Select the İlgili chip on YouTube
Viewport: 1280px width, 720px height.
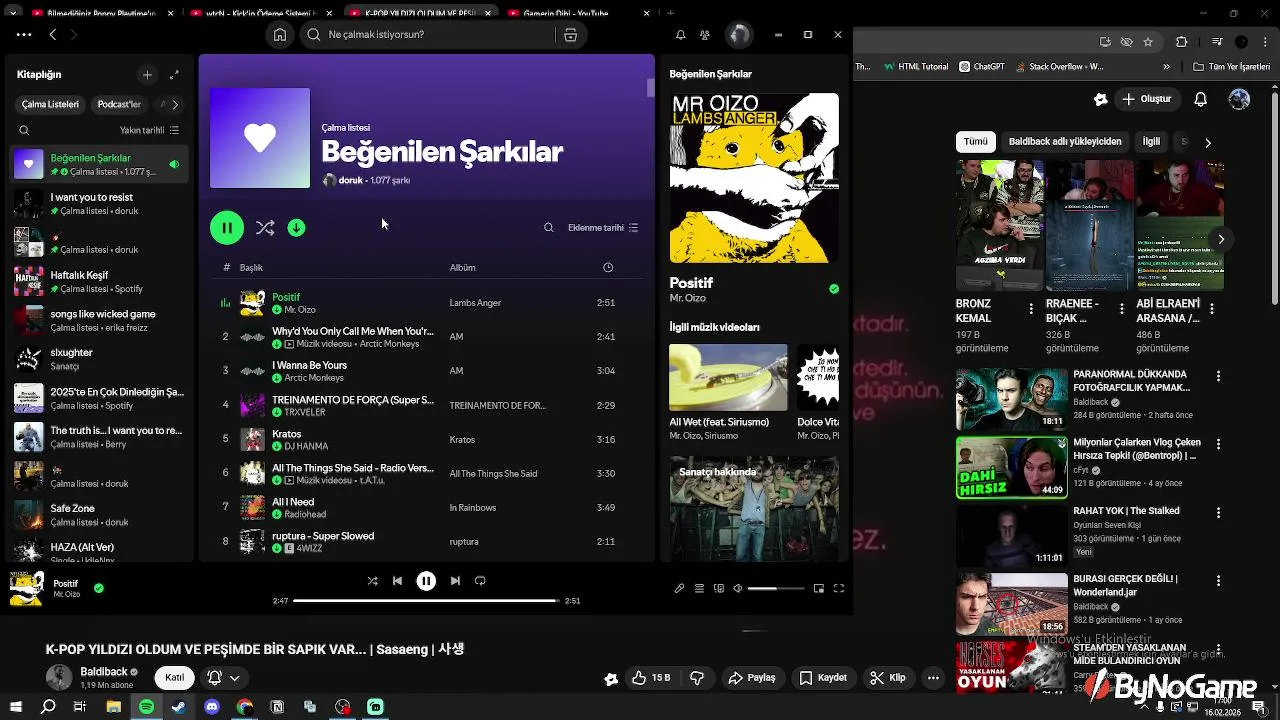tap(1151, 142)
